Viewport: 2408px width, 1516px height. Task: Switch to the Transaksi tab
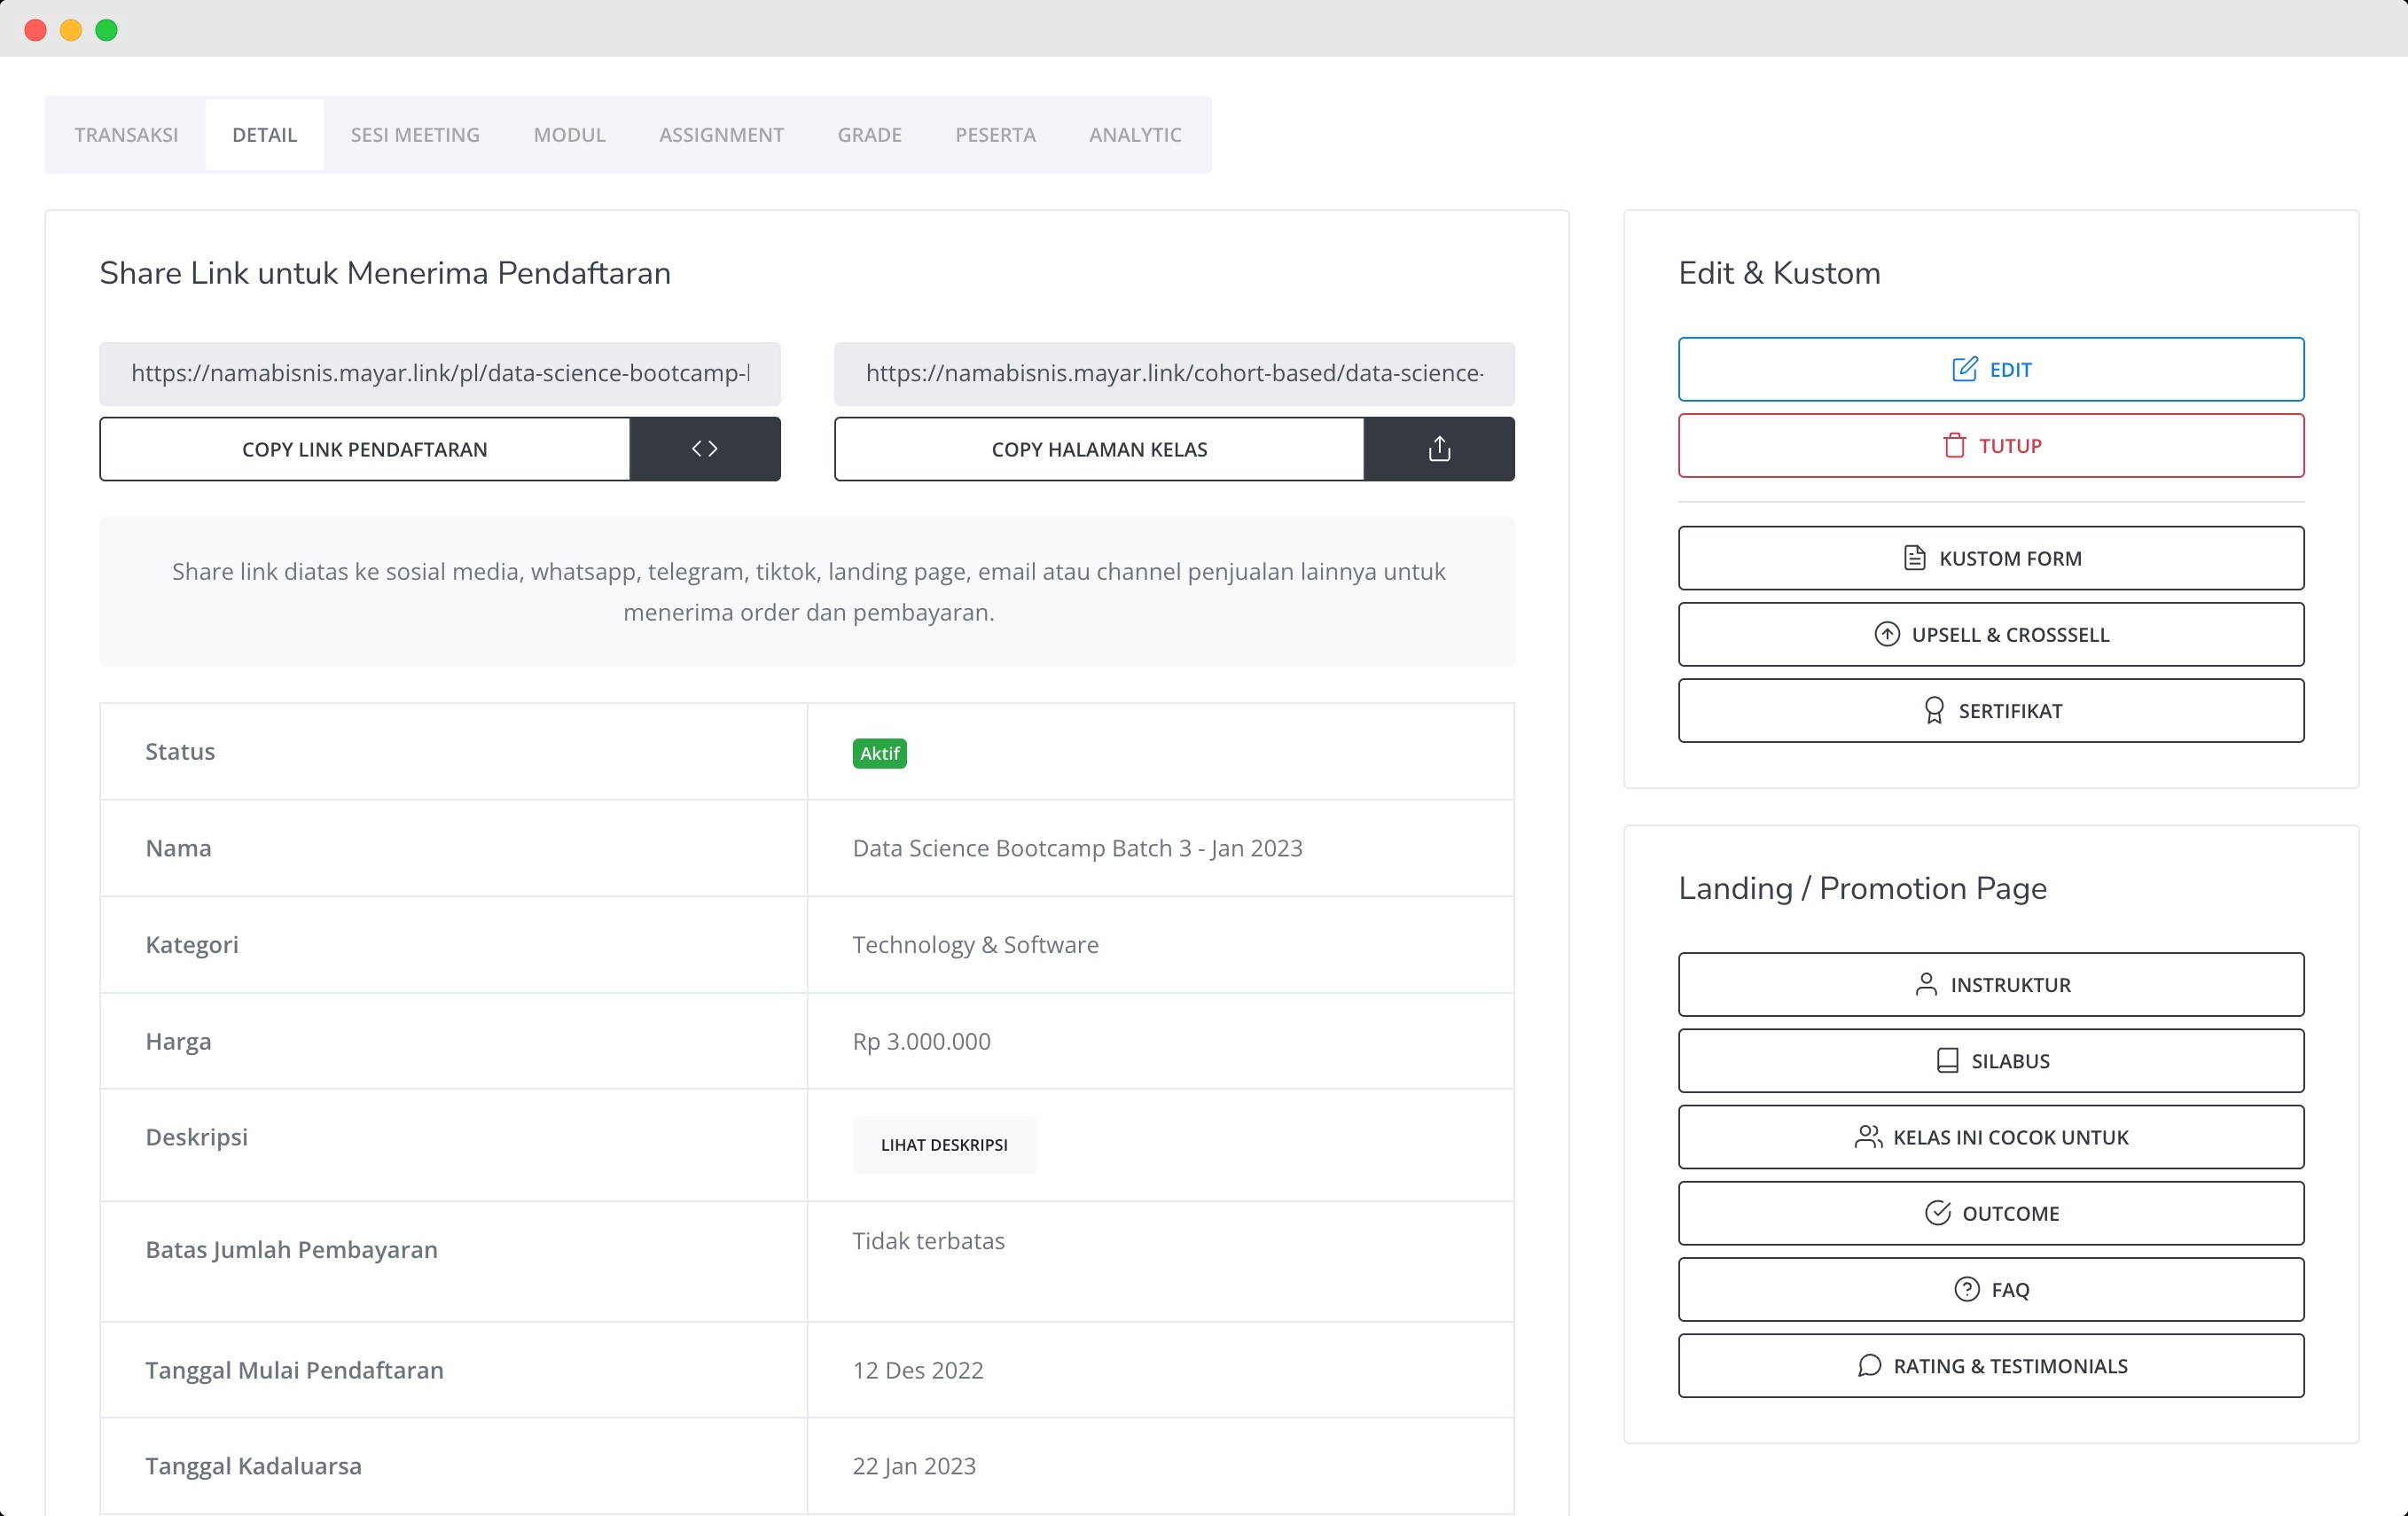coord(126,135)
